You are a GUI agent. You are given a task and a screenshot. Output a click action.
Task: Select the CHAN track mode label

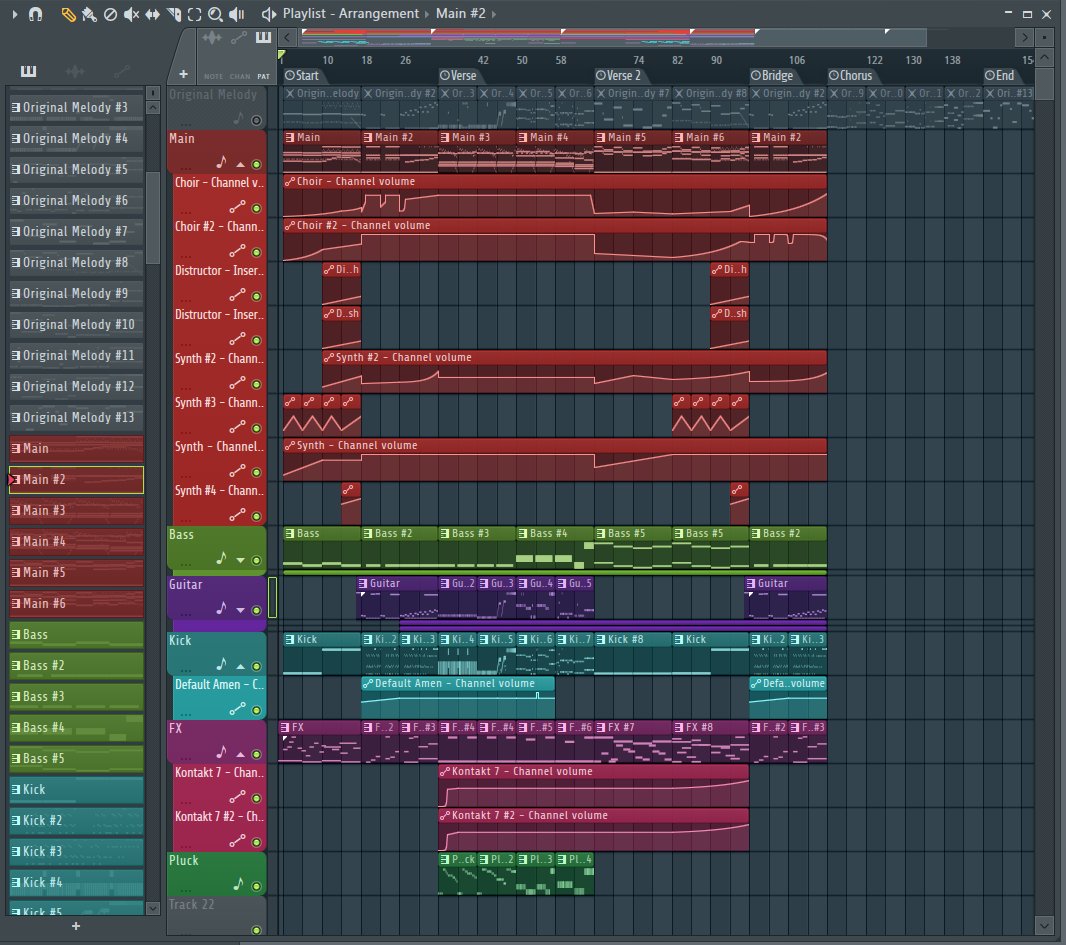pyautogui.click(x=240, y=77)
